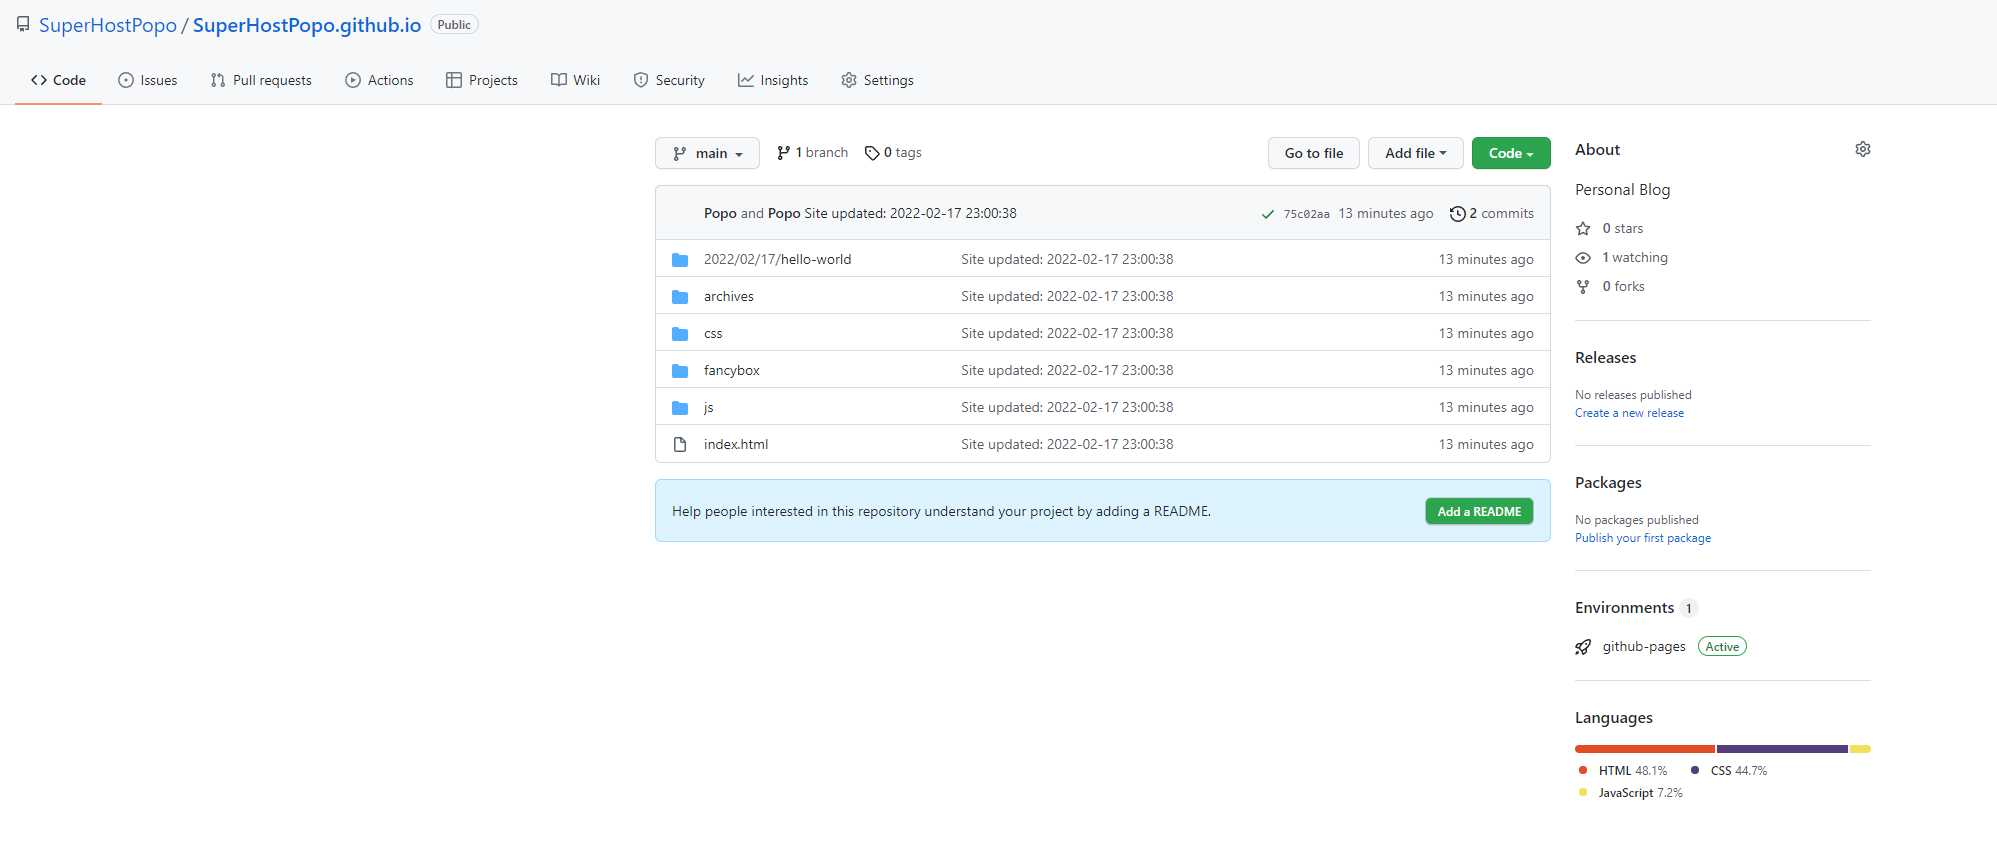
Task: Click the archives folder icon
Action: [x=680, y=297]
